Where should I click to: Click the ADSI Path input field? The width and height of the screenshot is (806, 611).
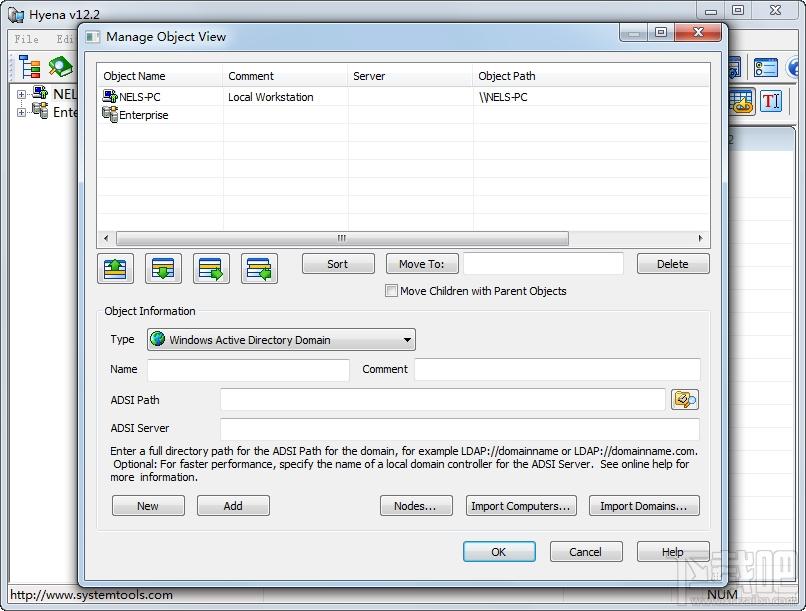443,399
